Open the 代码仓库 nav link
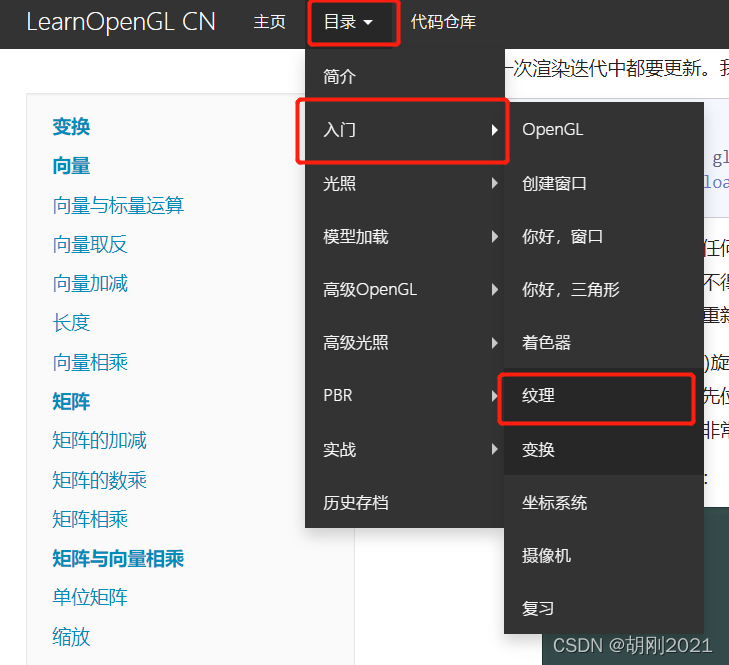The width and height of the screenshot is (729, 665). [443, 22]
